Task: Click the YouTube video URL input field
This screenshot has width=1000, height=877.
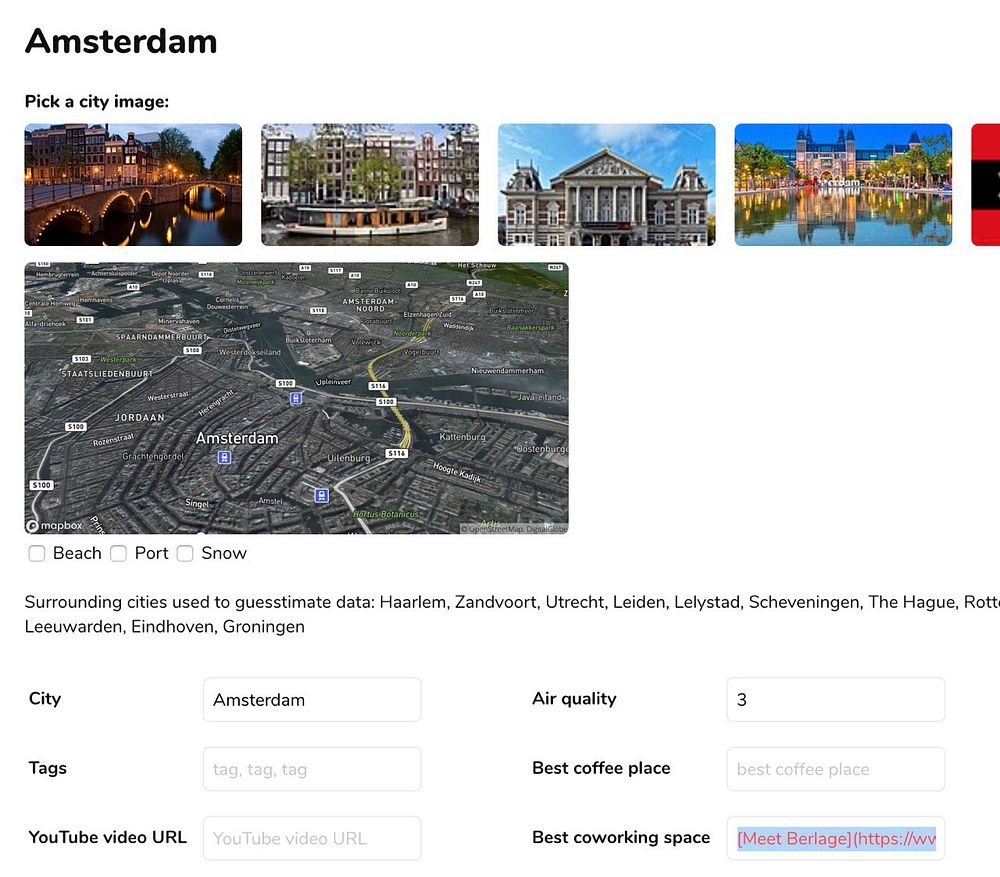Action: (x=312, y=838)
